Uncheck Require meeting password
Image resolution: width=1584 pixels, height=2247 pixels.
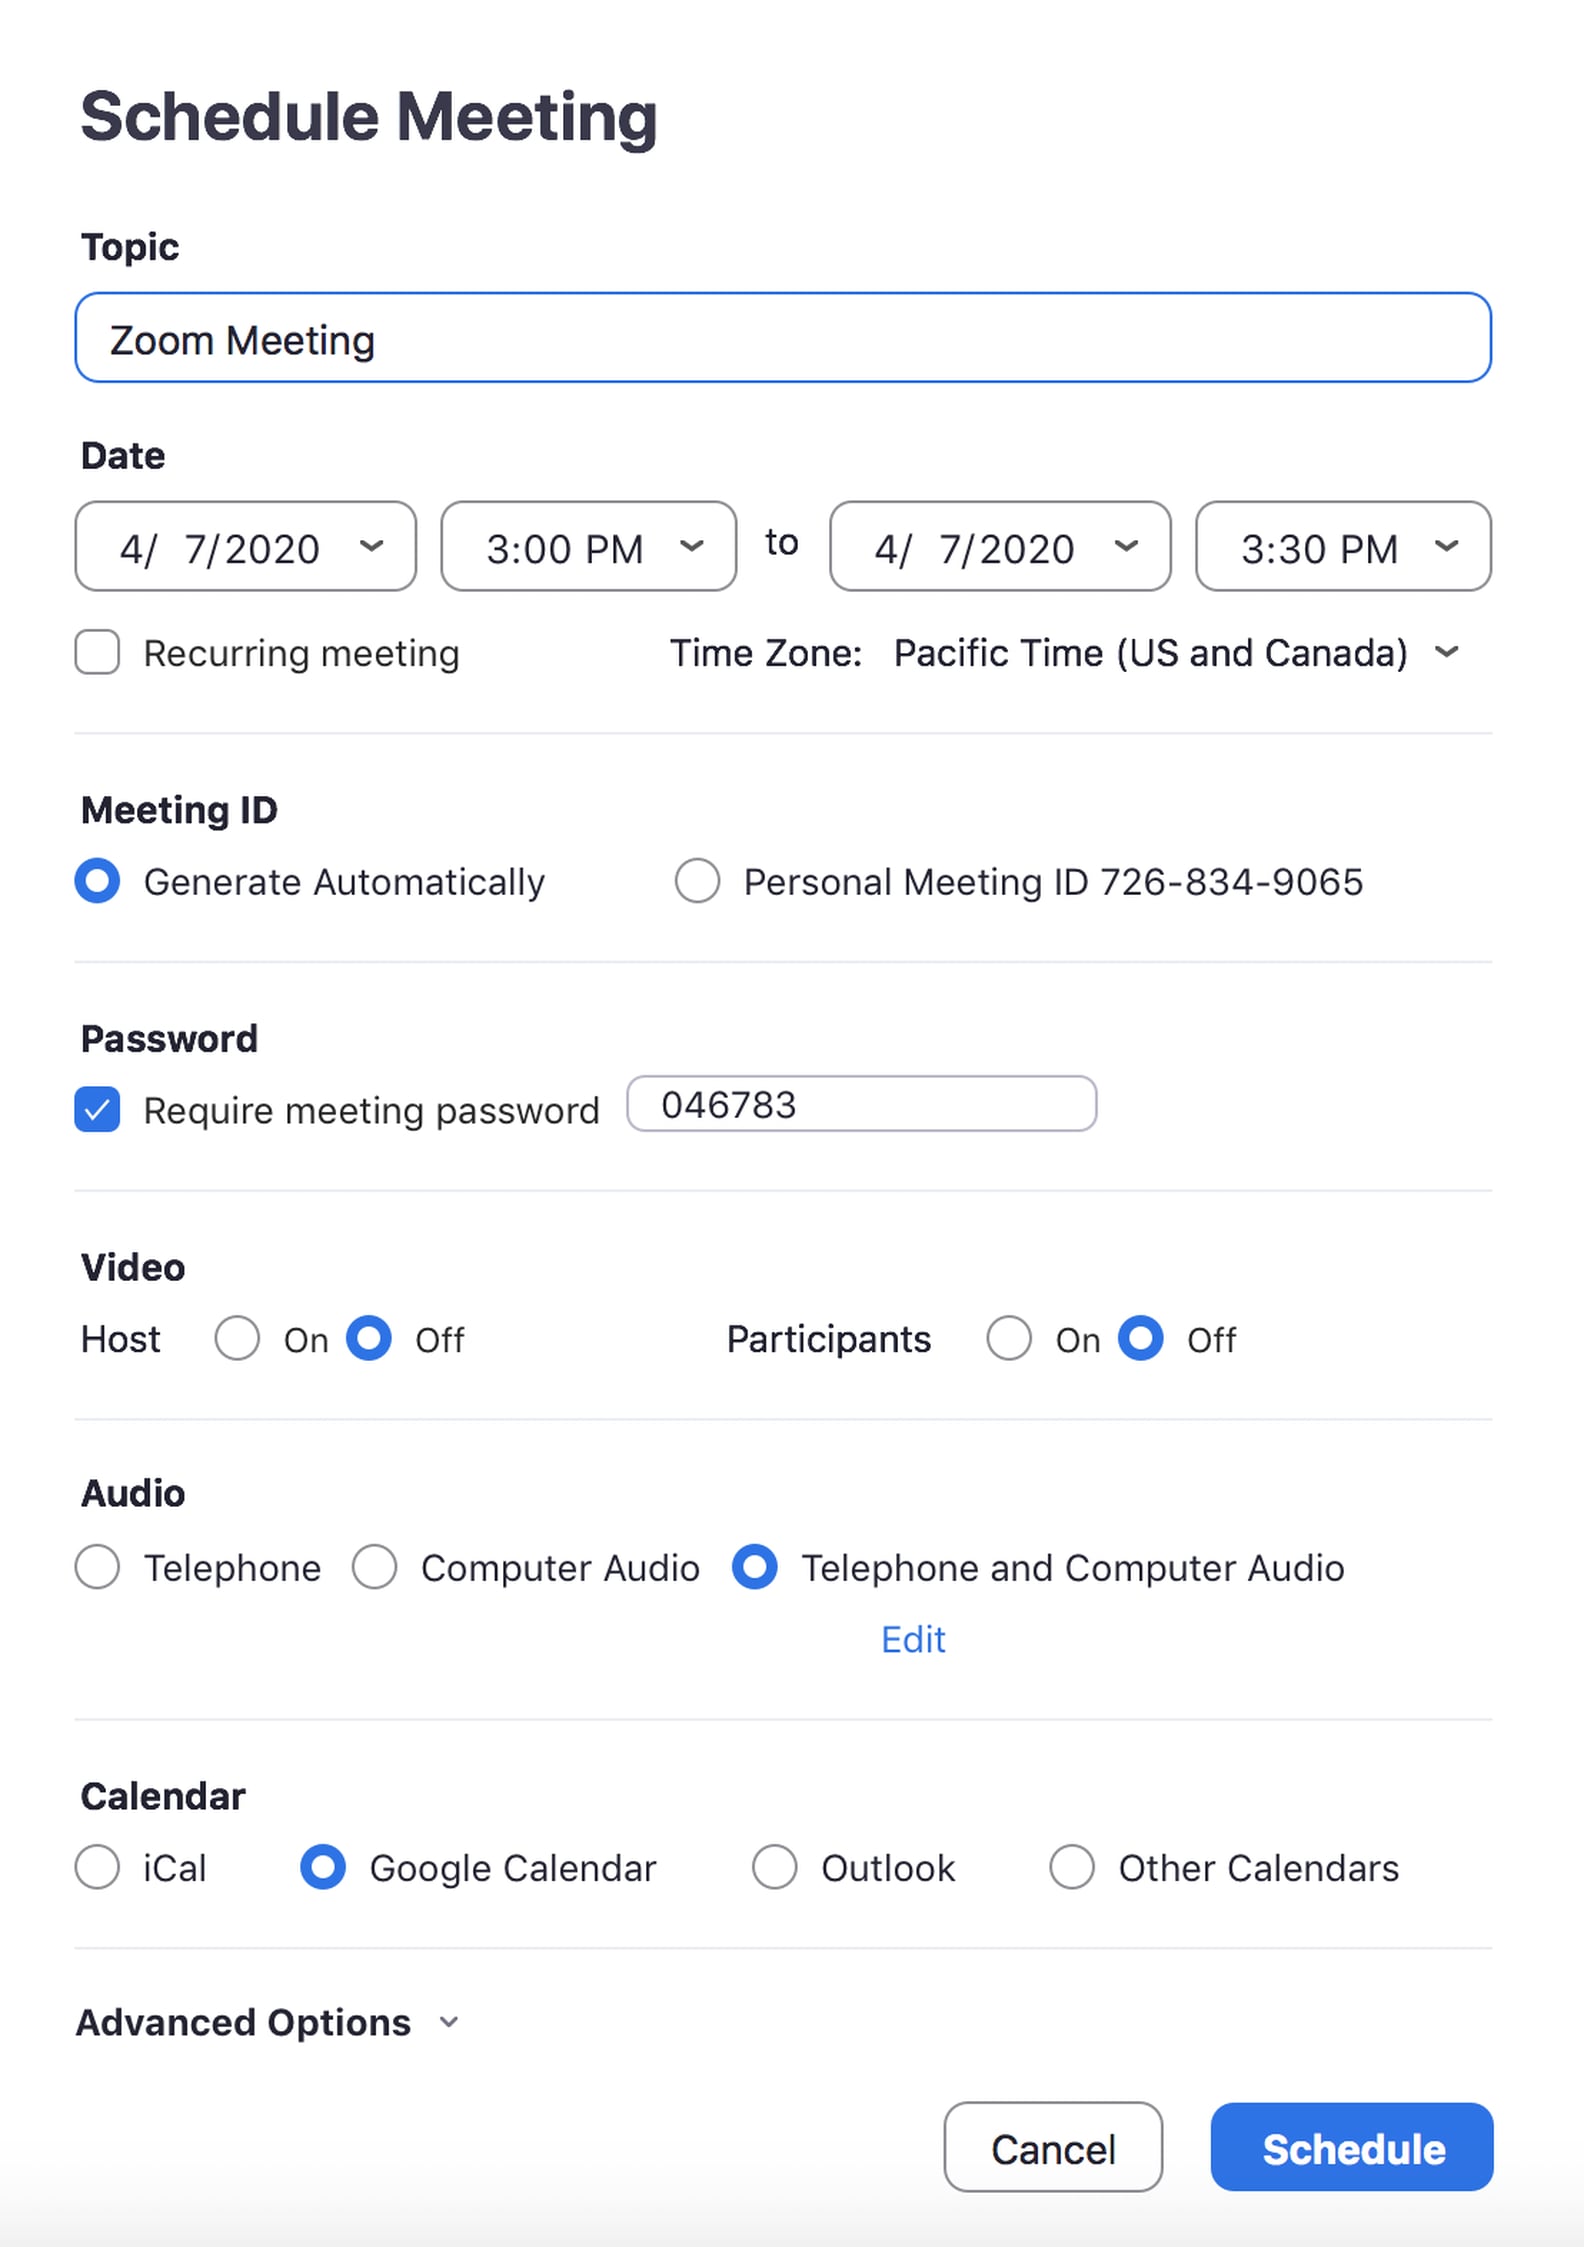point(98,1109)
